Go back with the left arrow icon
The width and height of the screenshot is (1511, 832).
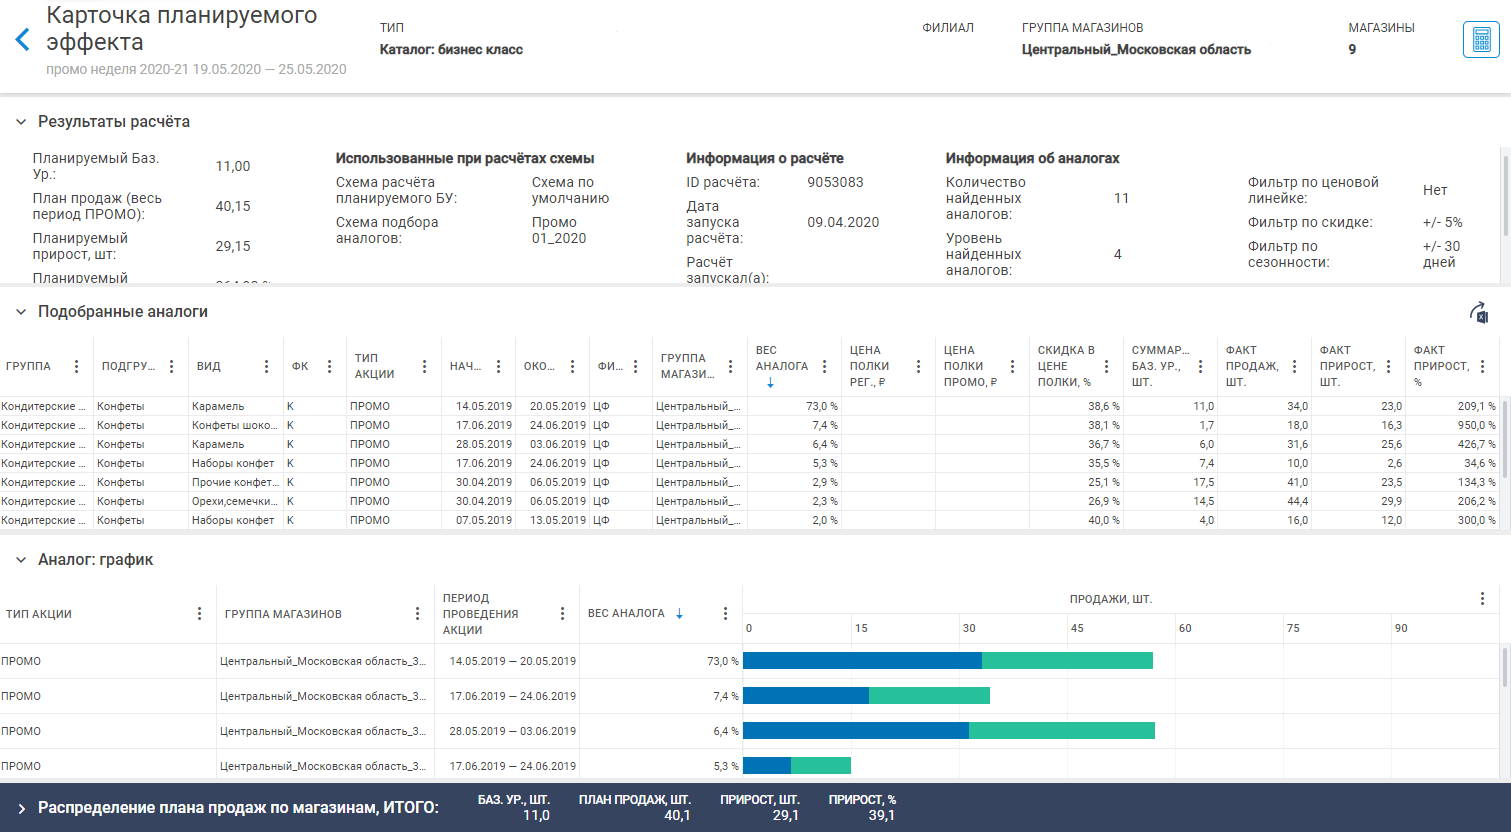click(22, 40)
